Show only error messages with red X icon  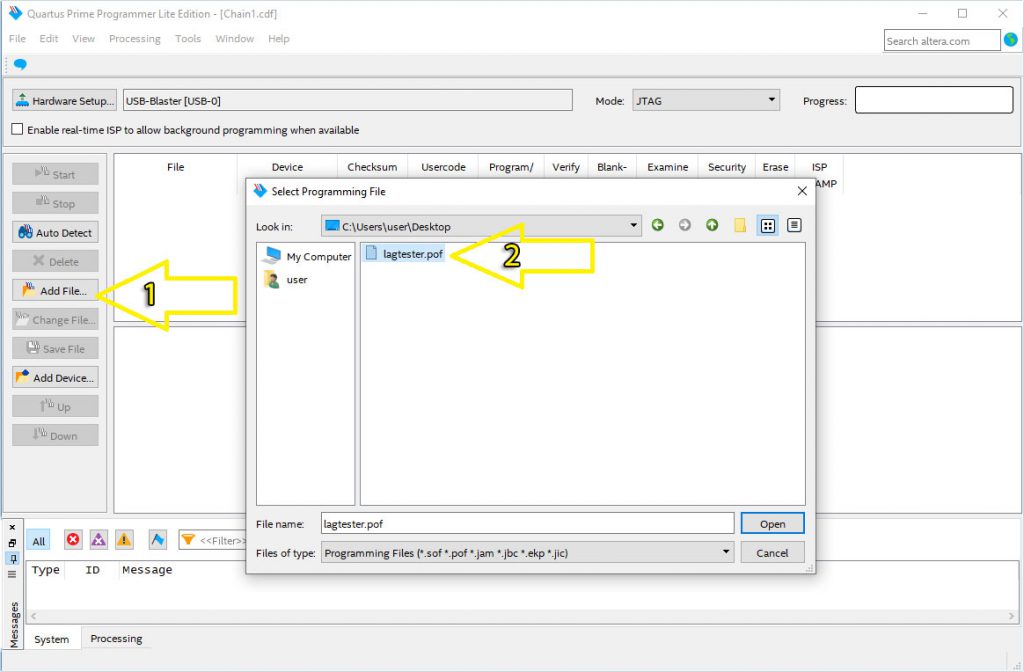[73, 539]
